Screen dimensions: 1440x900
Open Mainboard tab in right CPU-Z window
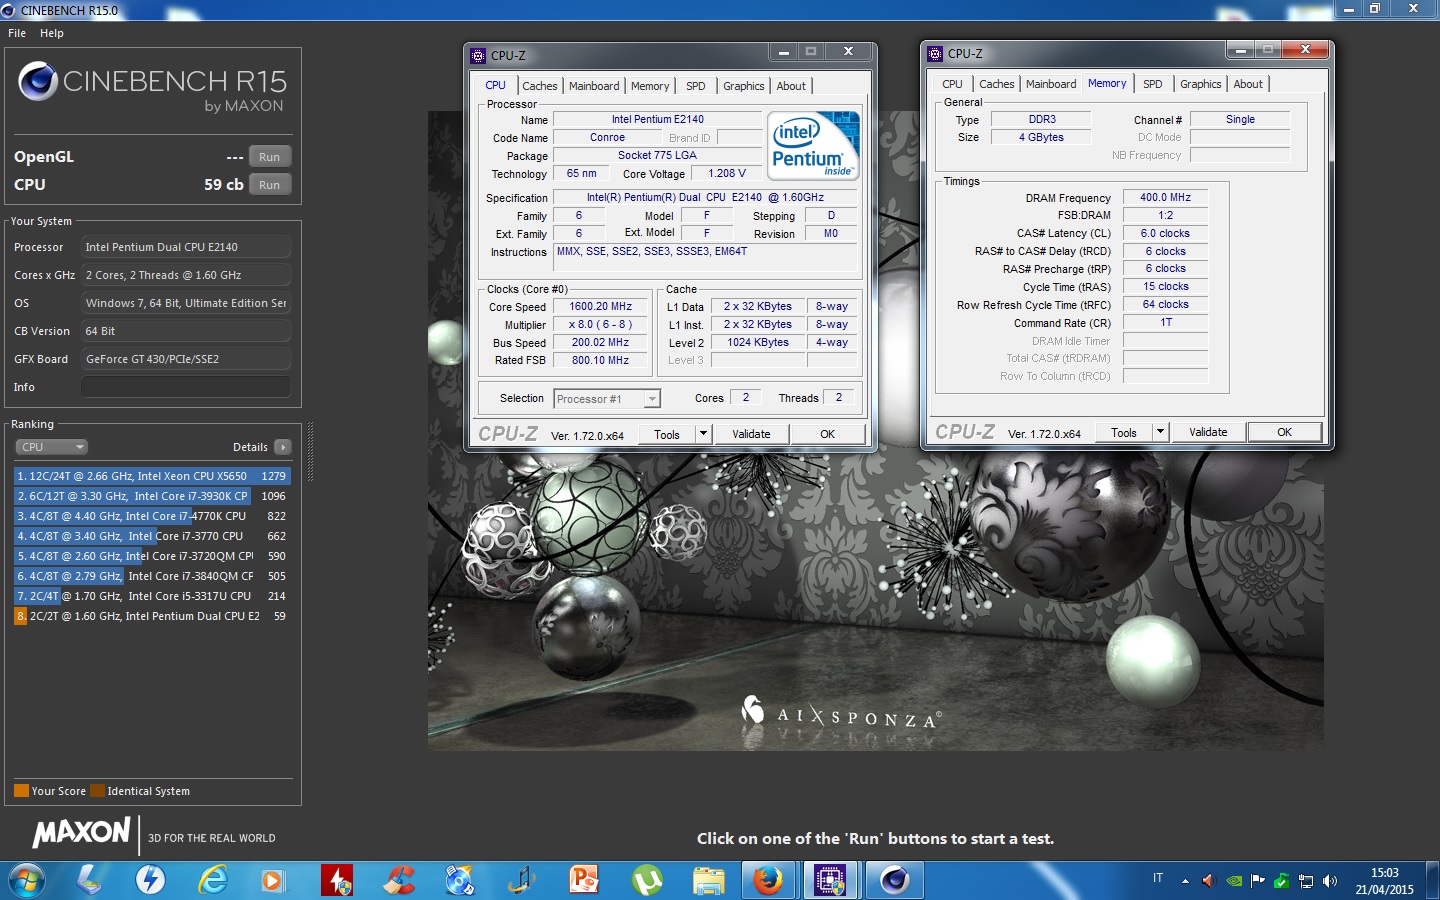click(1051, 84)
